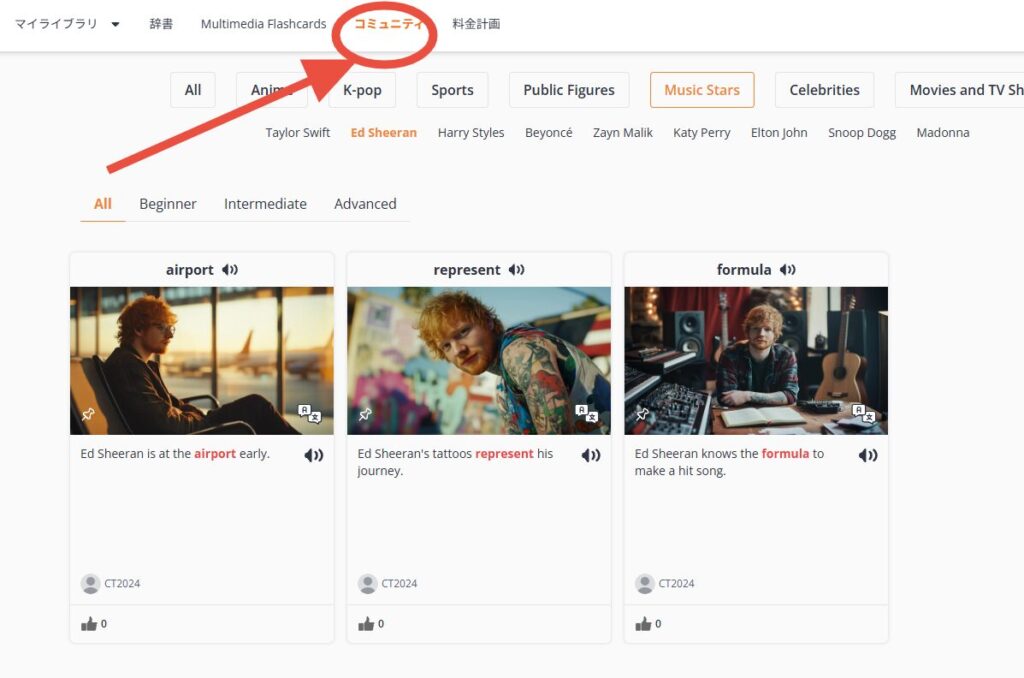Open the formula card studio image
1024x678 pixels.
coord(756,361)
